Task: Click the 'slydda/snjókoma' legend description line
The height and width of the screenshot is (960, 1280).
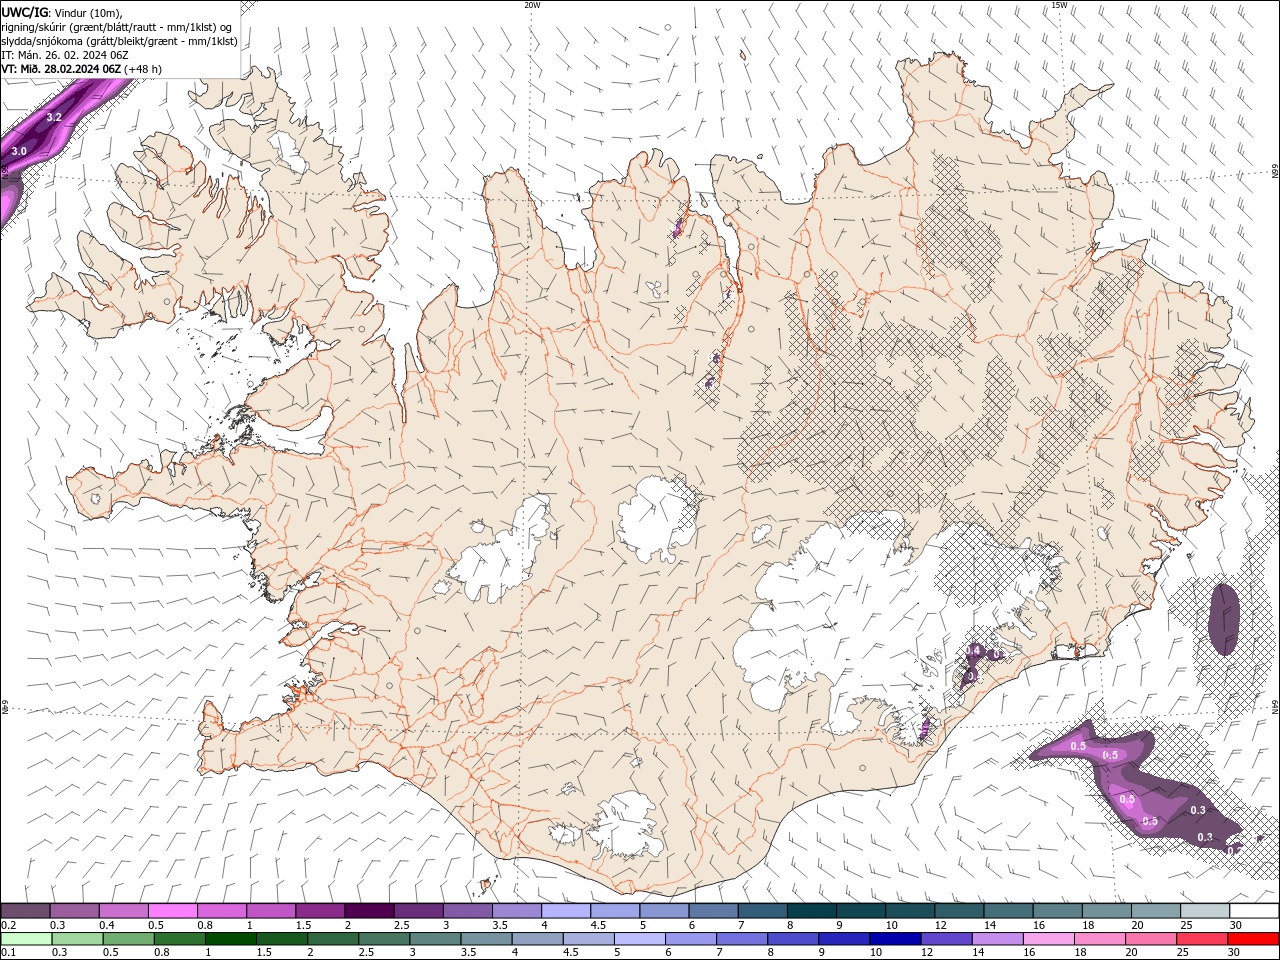Action: [119, 41]
